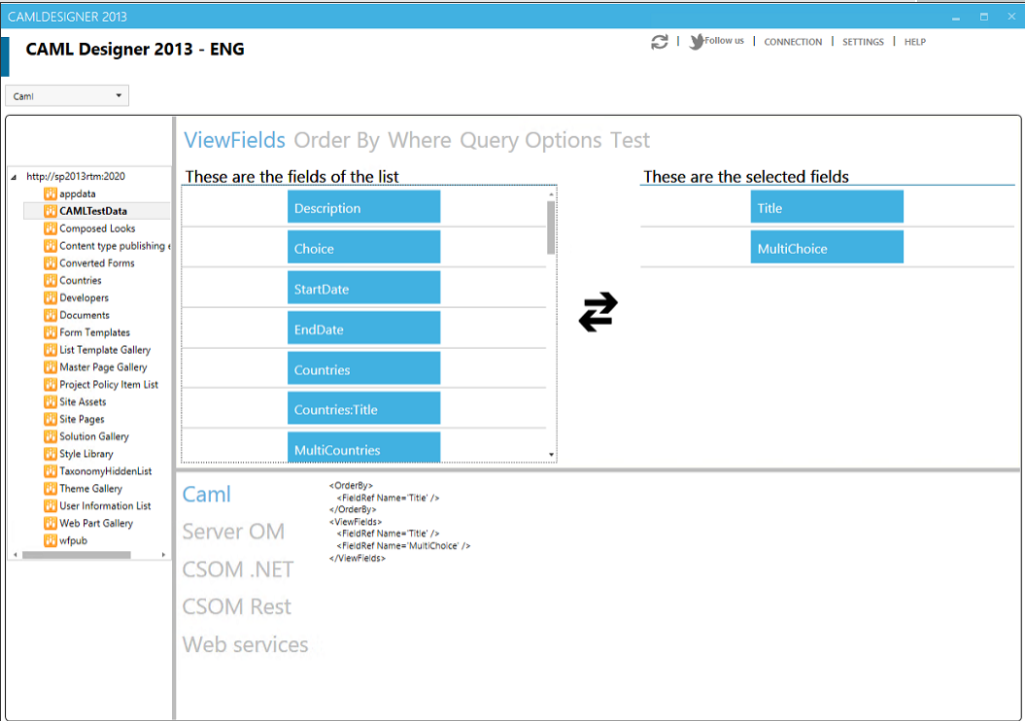
Task: Click the TaxonomyHiddenList icon
Action: pos(50,471)
